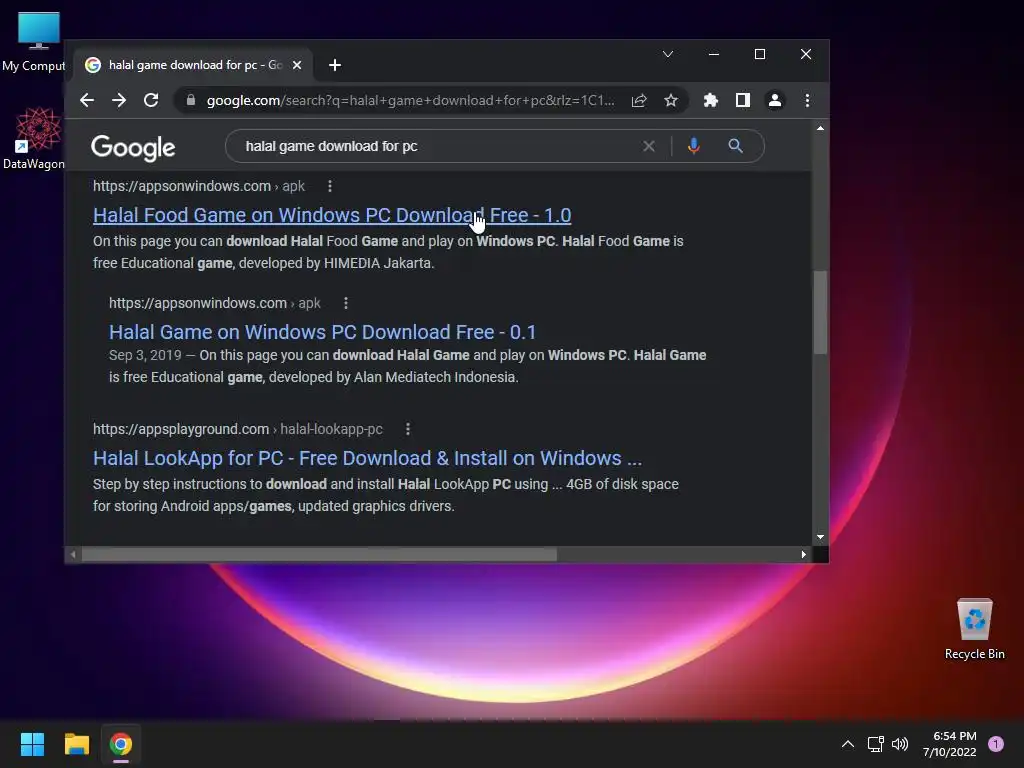Click the browser forward arrow
1024x768 pixels.
[119, 100]
